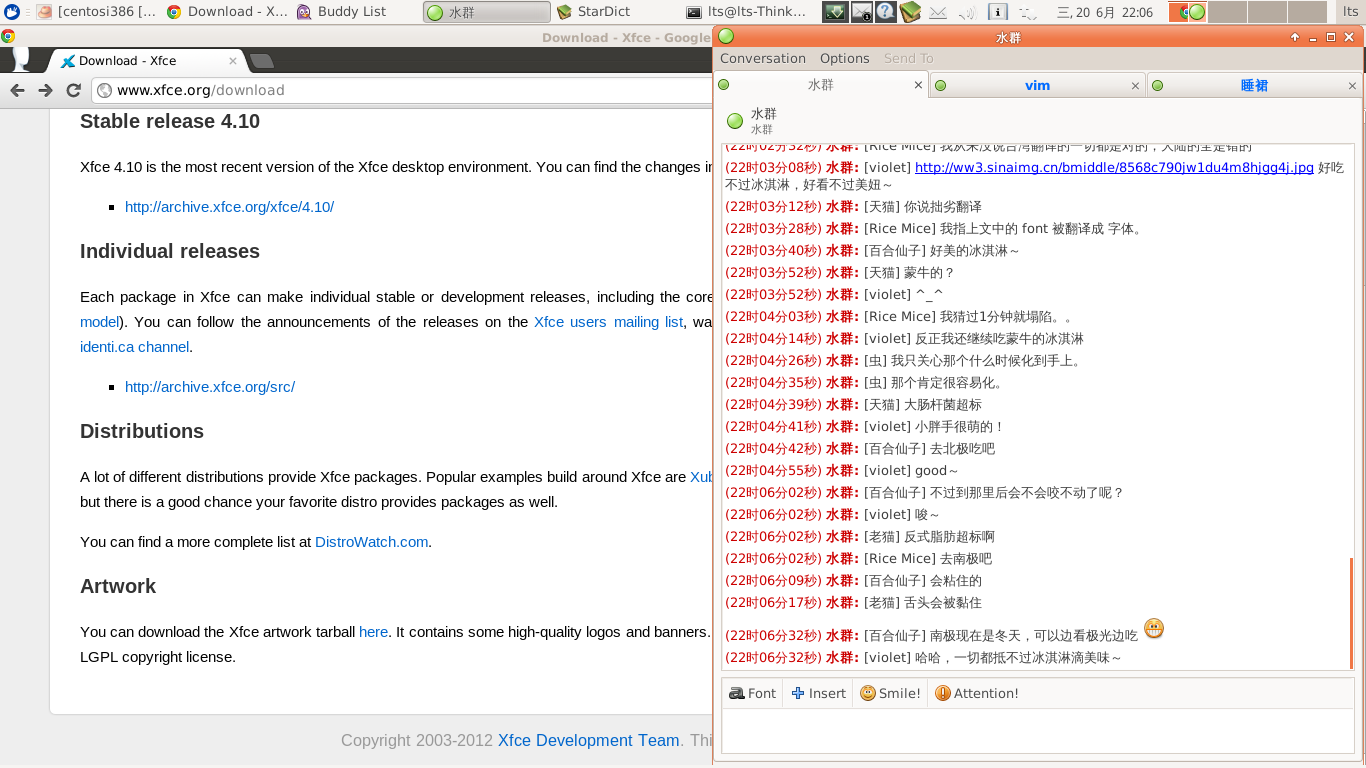Click the Pidgin window menu icon in title bar
Screen dimensions: 1366x768
[x=726, y=36]
